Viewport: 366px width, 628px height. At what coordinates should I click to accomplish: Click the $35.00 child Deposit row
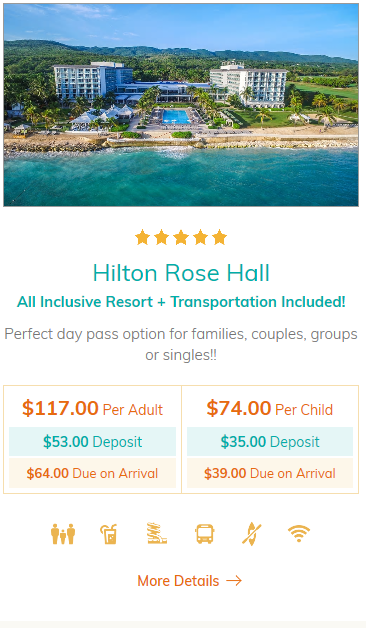click(x=270, y=441)
